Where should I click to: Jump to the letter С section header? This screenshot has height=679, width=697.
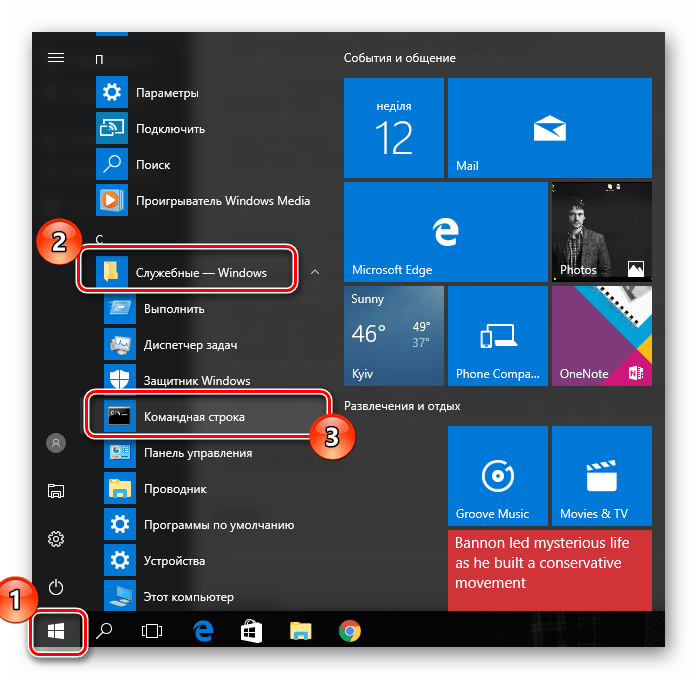point(100,240)
